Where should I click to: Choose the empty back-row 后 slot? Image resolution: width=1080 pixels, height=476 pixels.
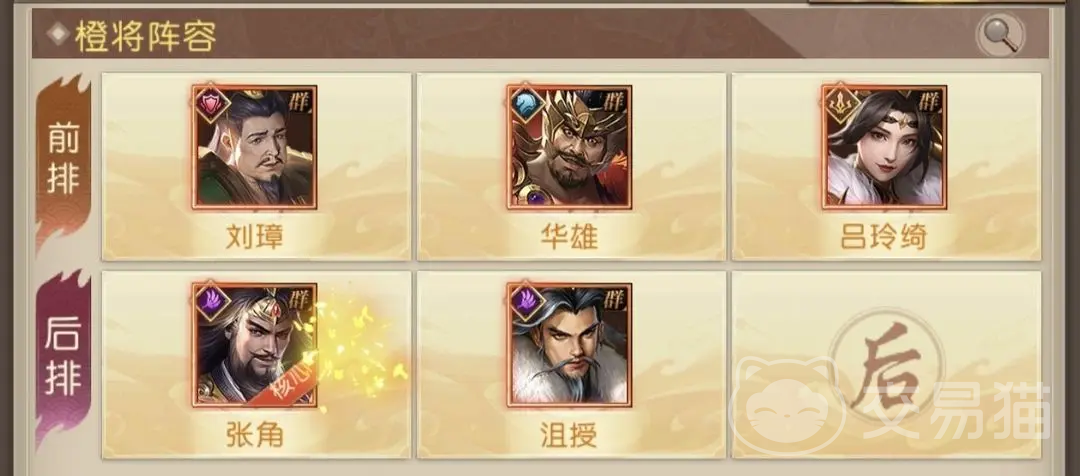pos(886,364)
